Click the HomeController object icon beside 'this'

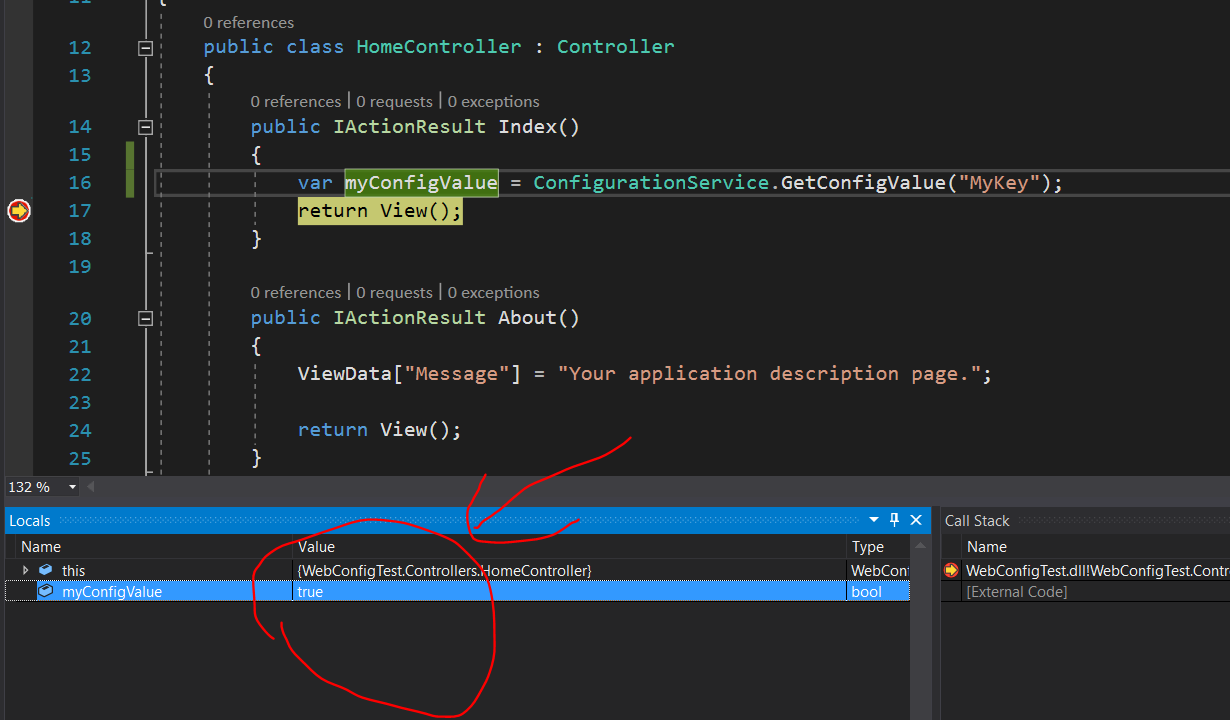coord(46,570)
